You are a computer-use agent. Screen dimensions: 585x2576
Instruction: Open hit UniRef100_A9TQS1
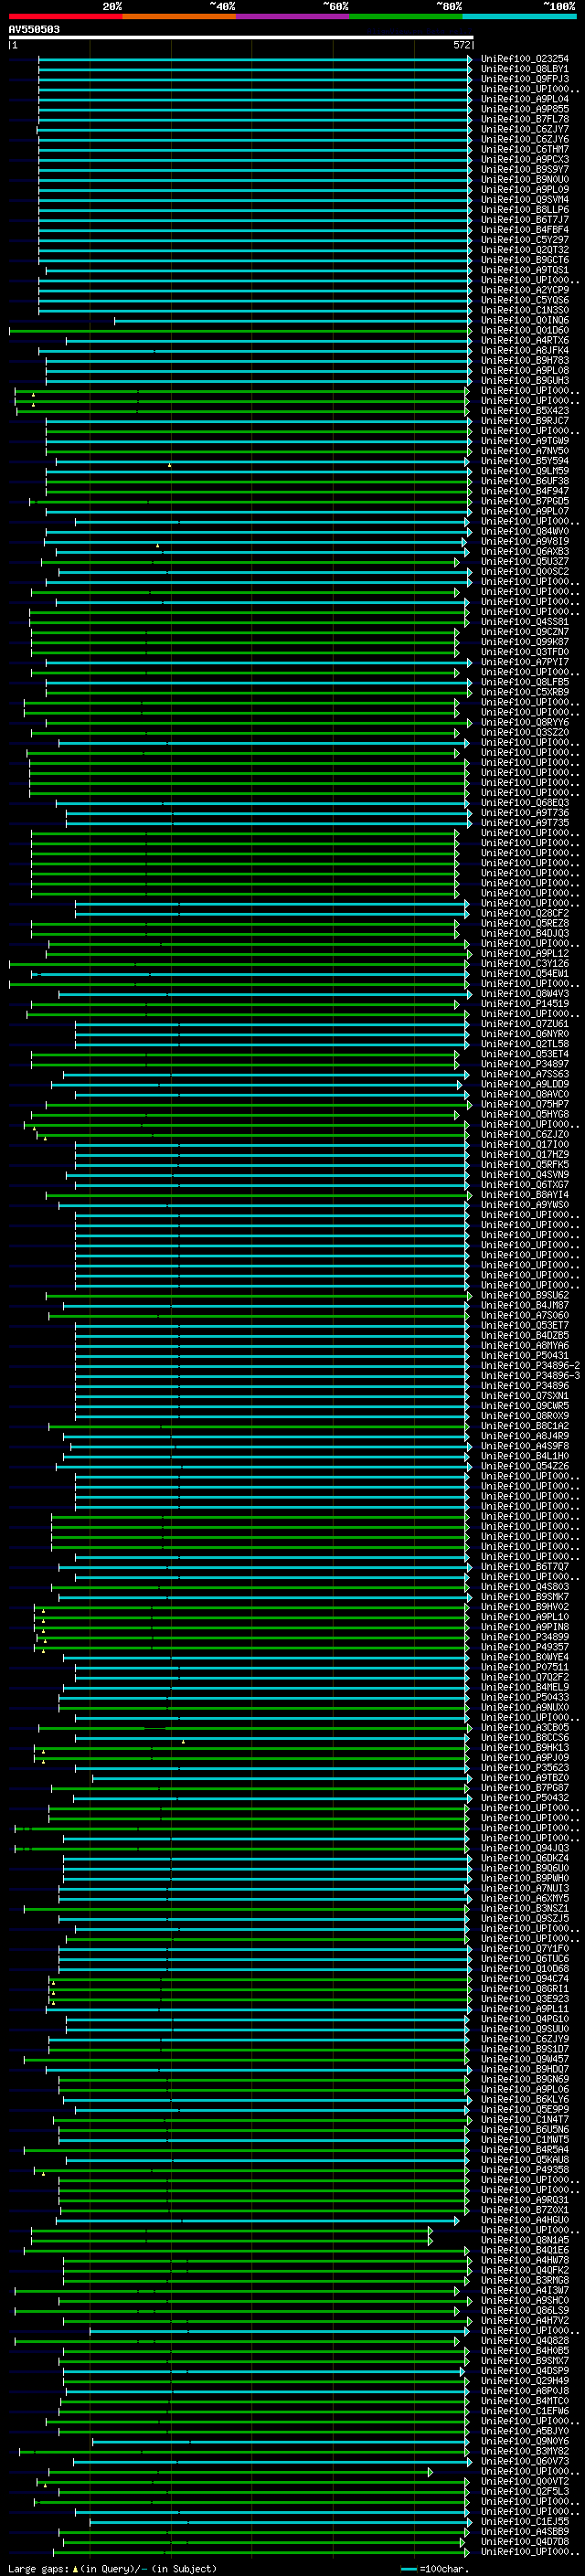[524, 270]
